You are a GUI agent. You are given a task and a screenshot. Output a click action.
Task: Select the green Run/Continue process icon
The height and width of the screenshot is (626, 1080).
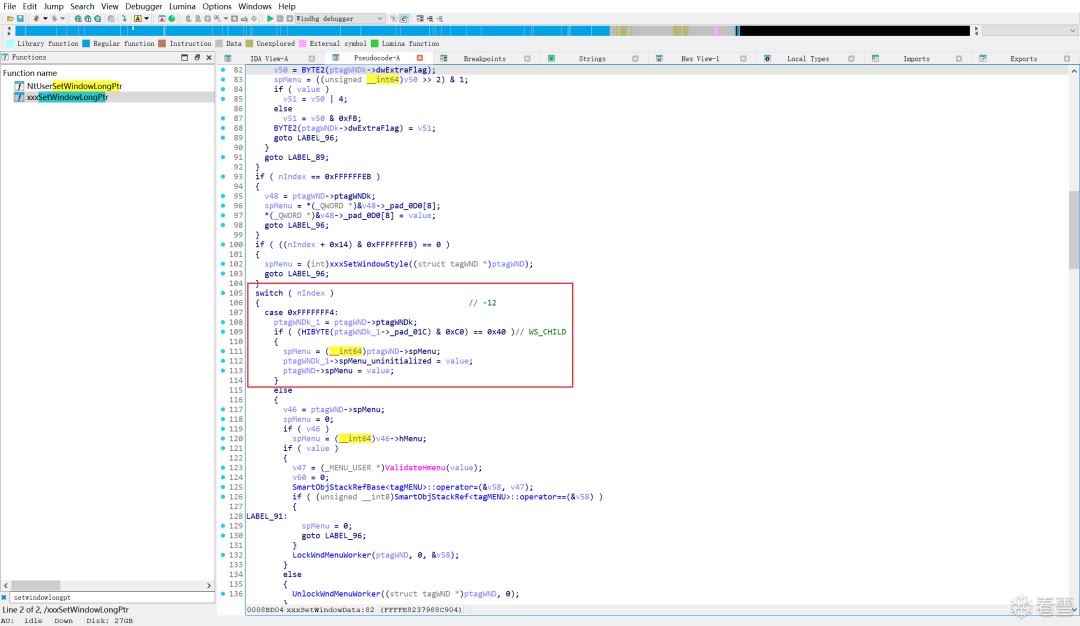[270, 17]
